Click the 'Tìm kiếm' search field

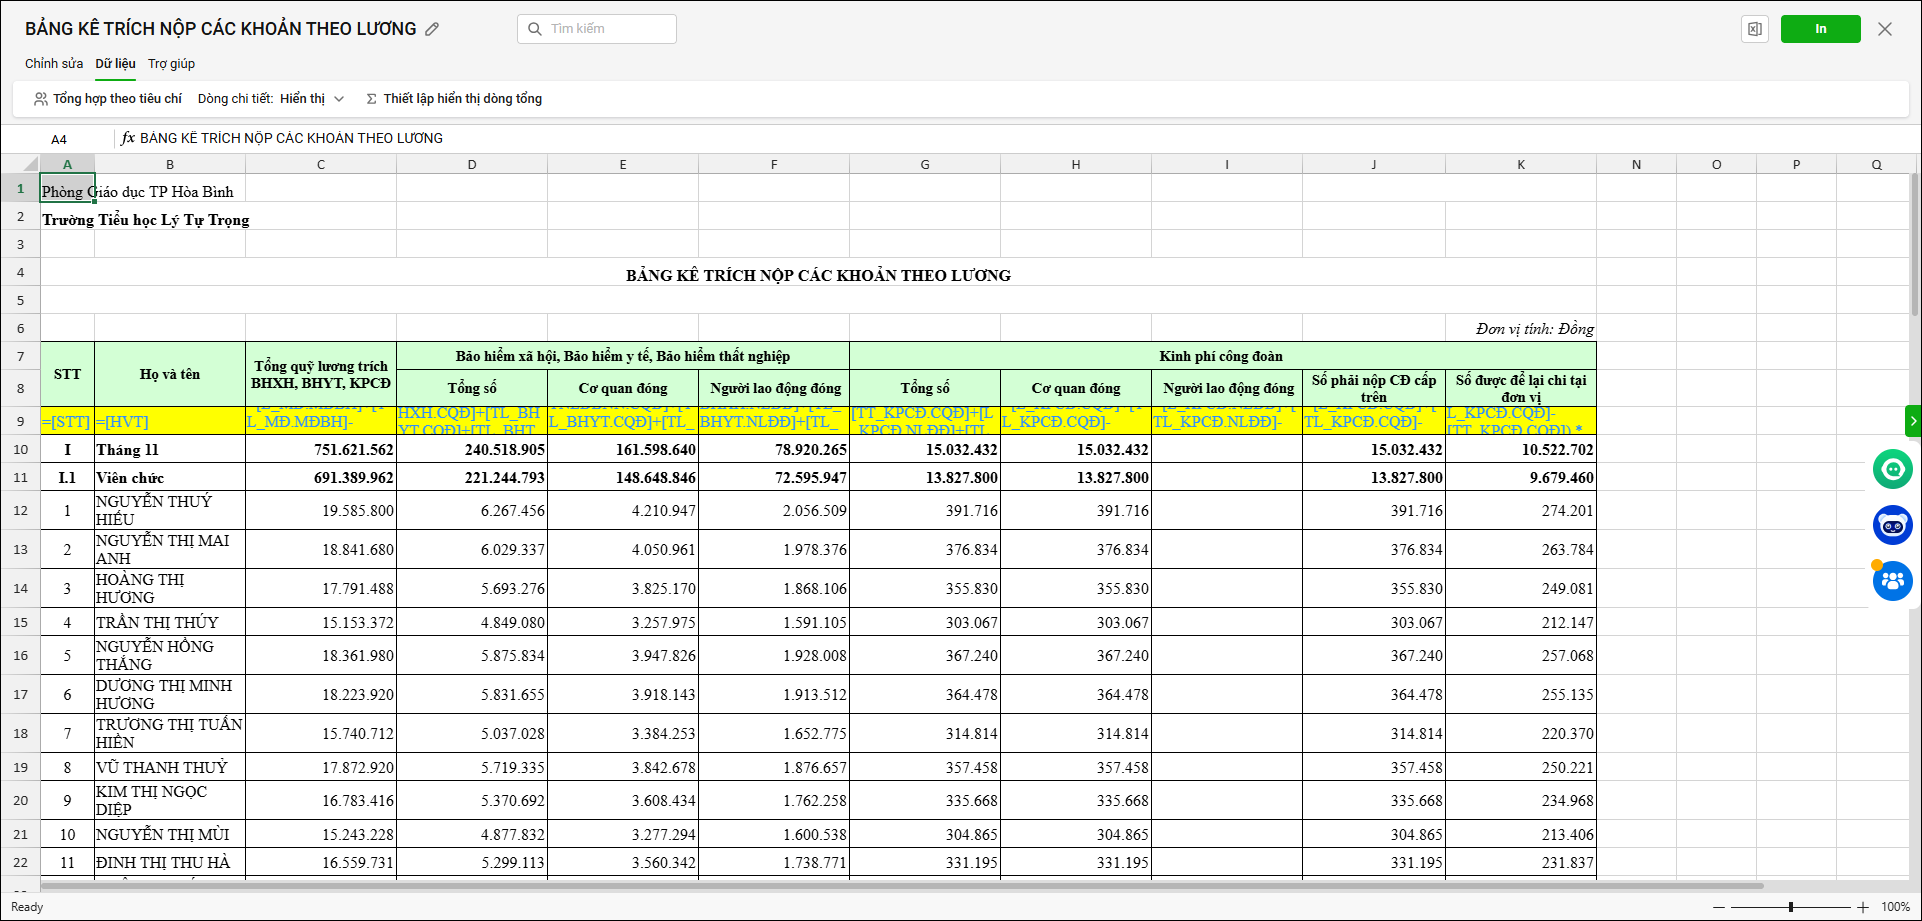597,29
